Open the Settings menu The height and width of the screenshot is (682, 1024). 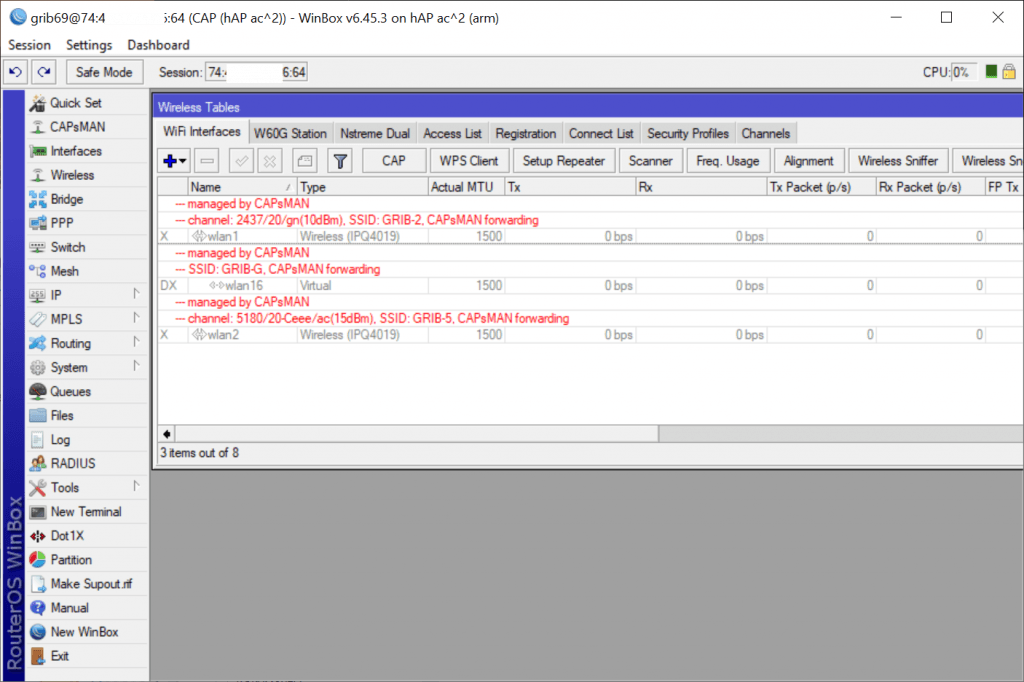click(x=89, y=45)
